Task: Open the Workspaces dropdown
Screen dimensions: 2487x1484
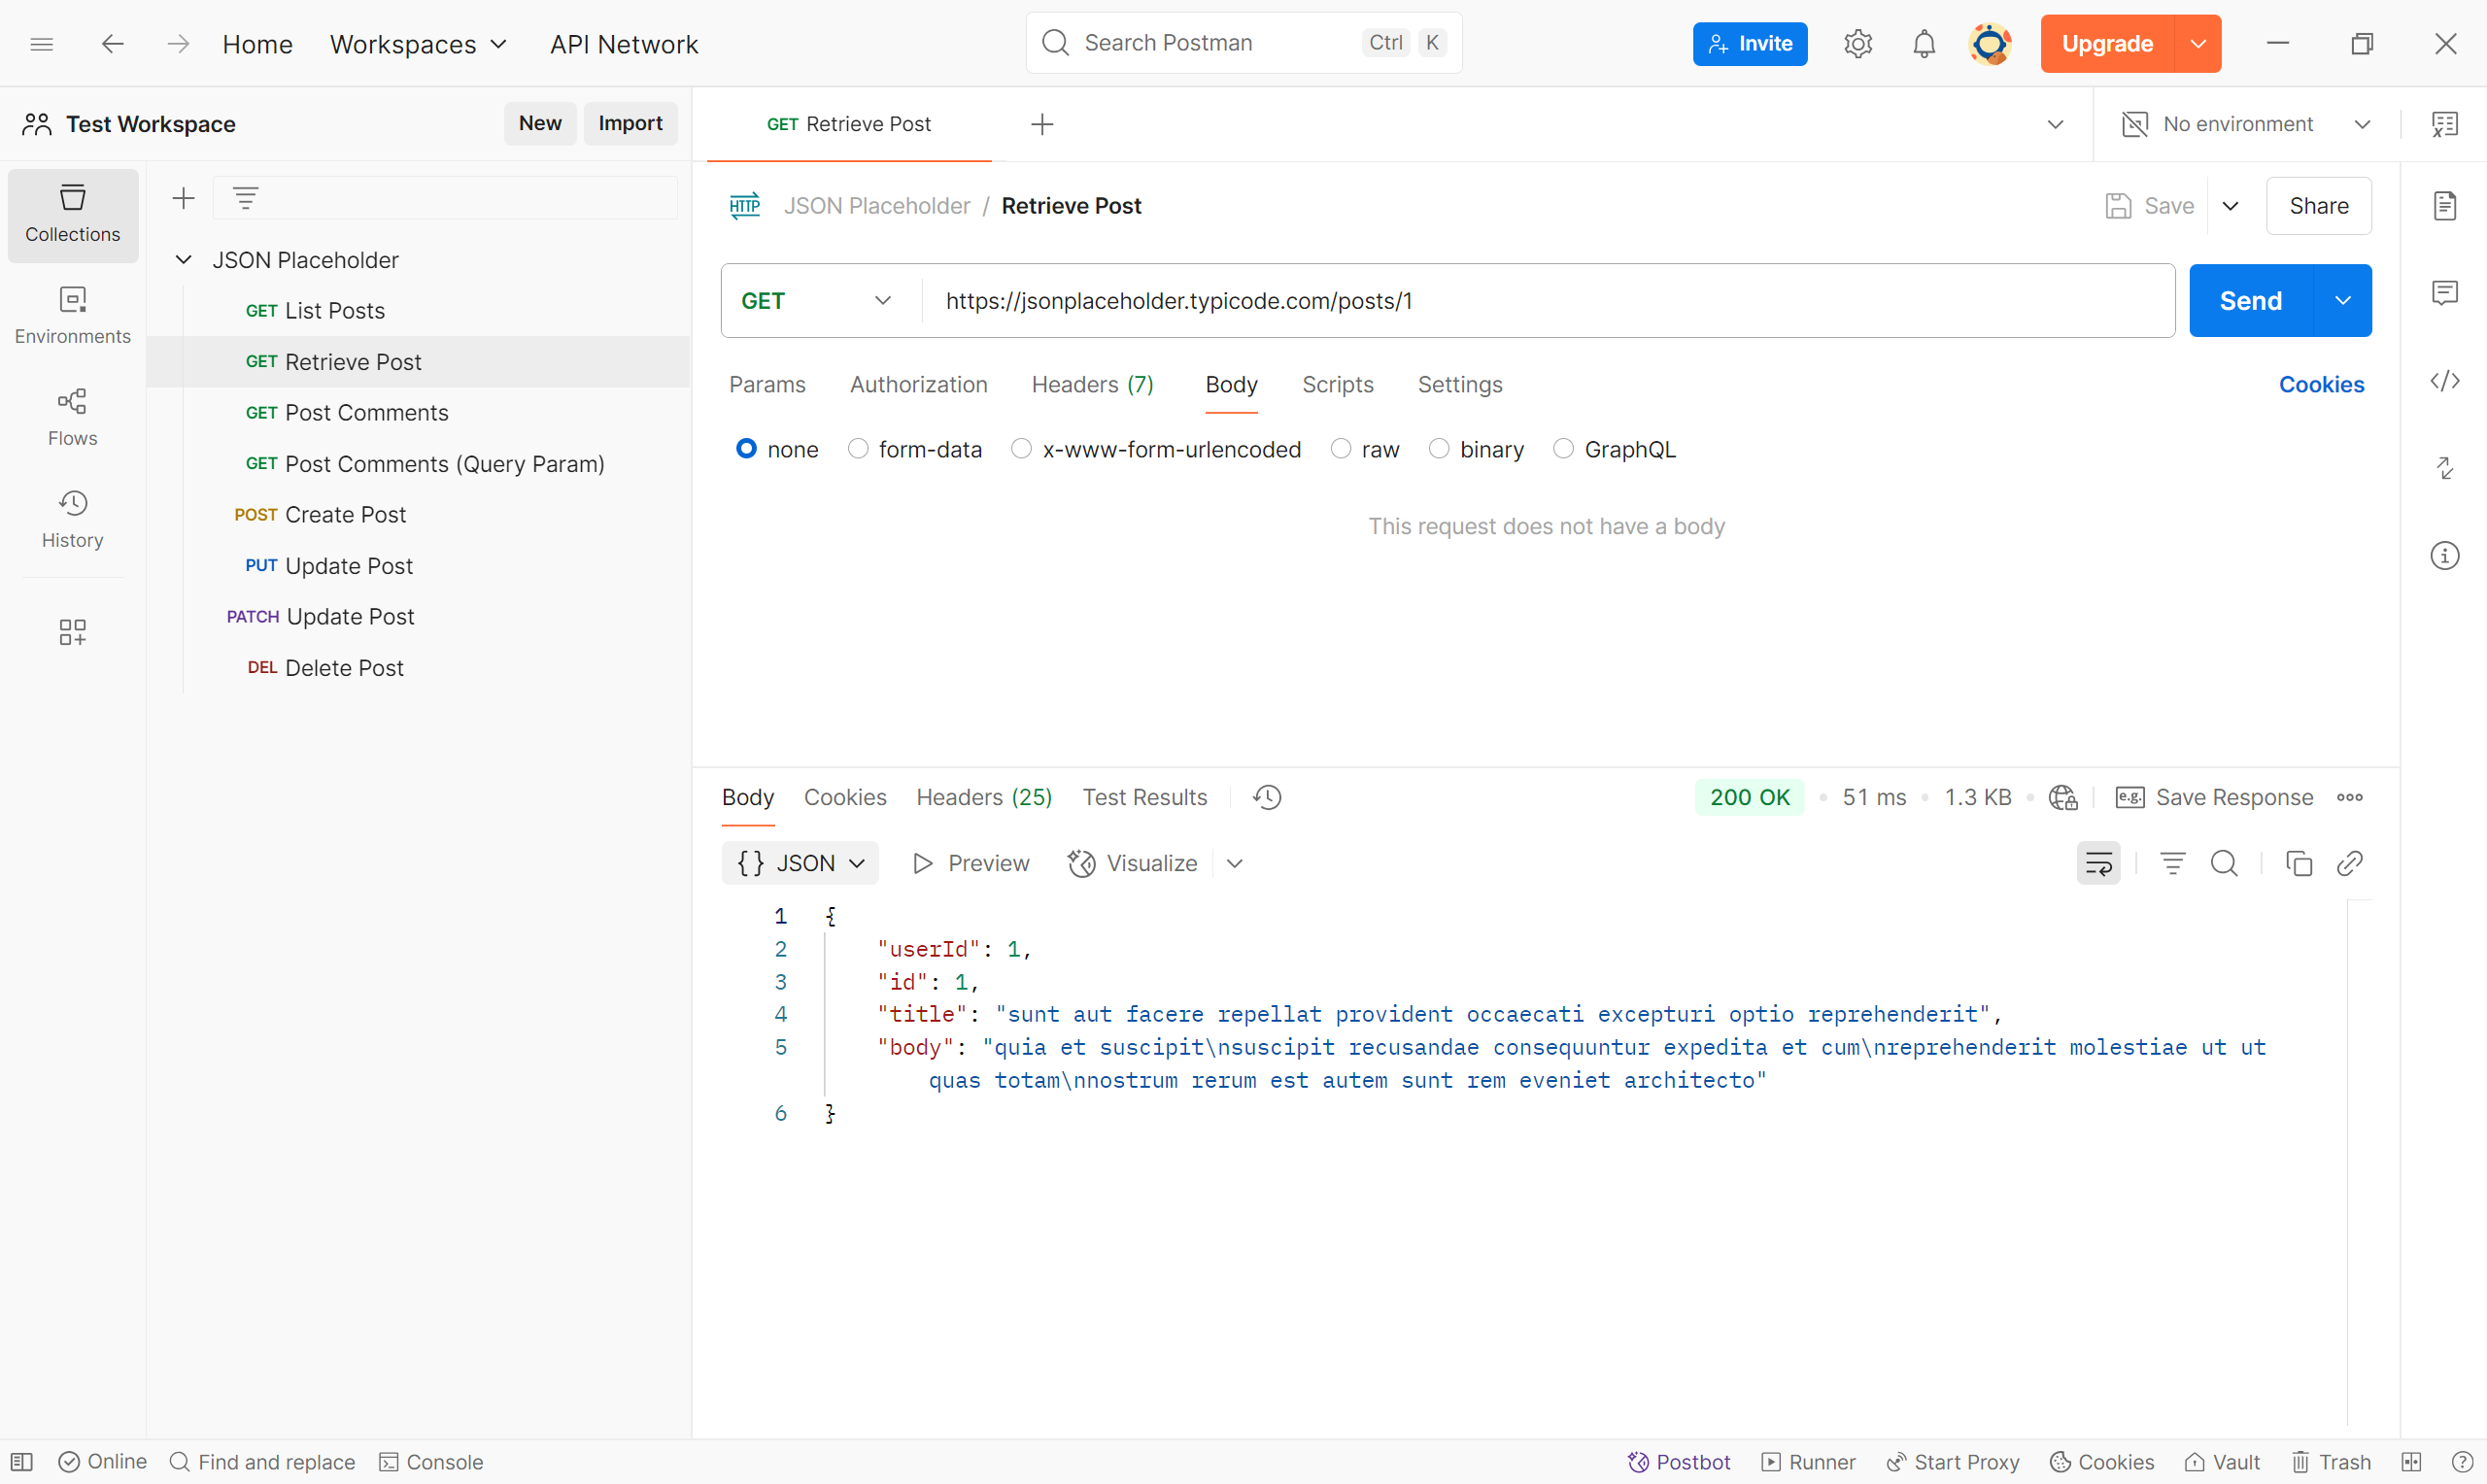Action: pos(418,44)
